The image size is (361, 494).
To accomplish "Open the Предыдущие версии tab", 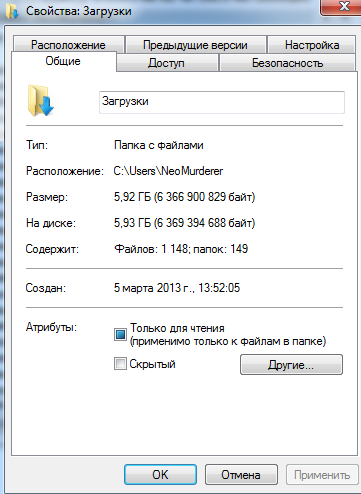I will (x=195, y=45).
